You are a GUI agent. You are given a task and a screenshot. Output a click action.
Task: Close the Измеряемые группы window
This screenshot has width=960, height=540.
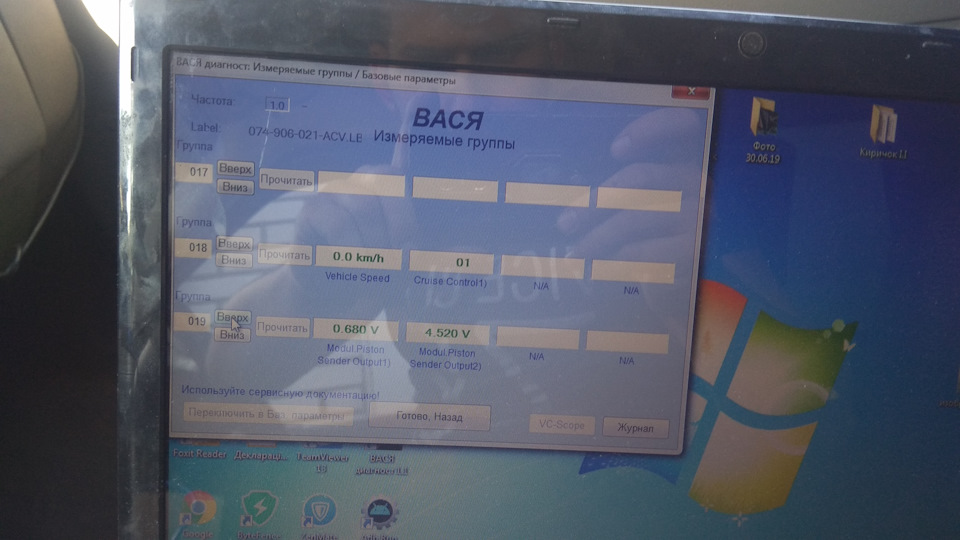691,91
